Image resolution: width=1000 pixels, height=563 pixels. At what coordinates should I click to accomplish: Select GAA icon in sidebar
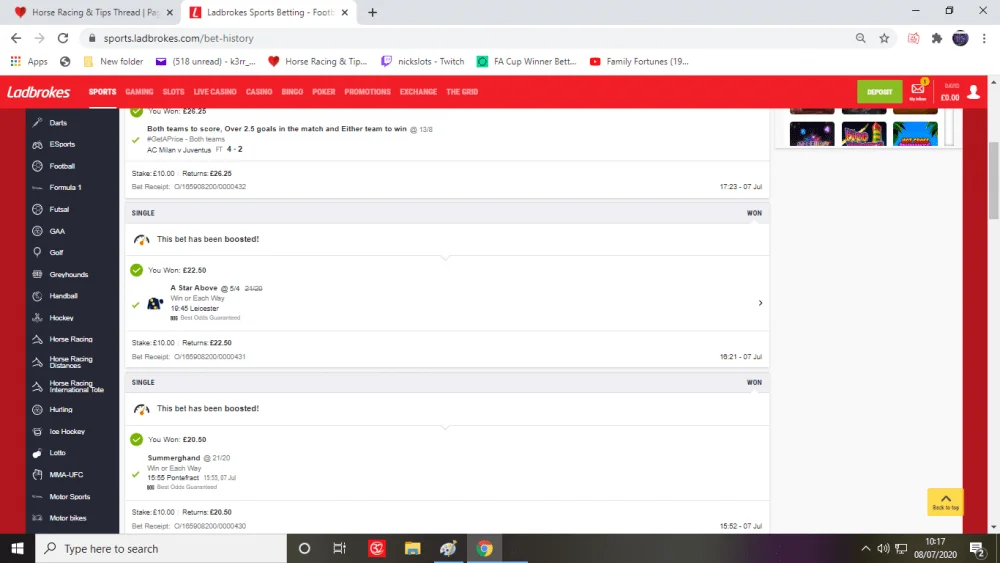coord(37,231)
